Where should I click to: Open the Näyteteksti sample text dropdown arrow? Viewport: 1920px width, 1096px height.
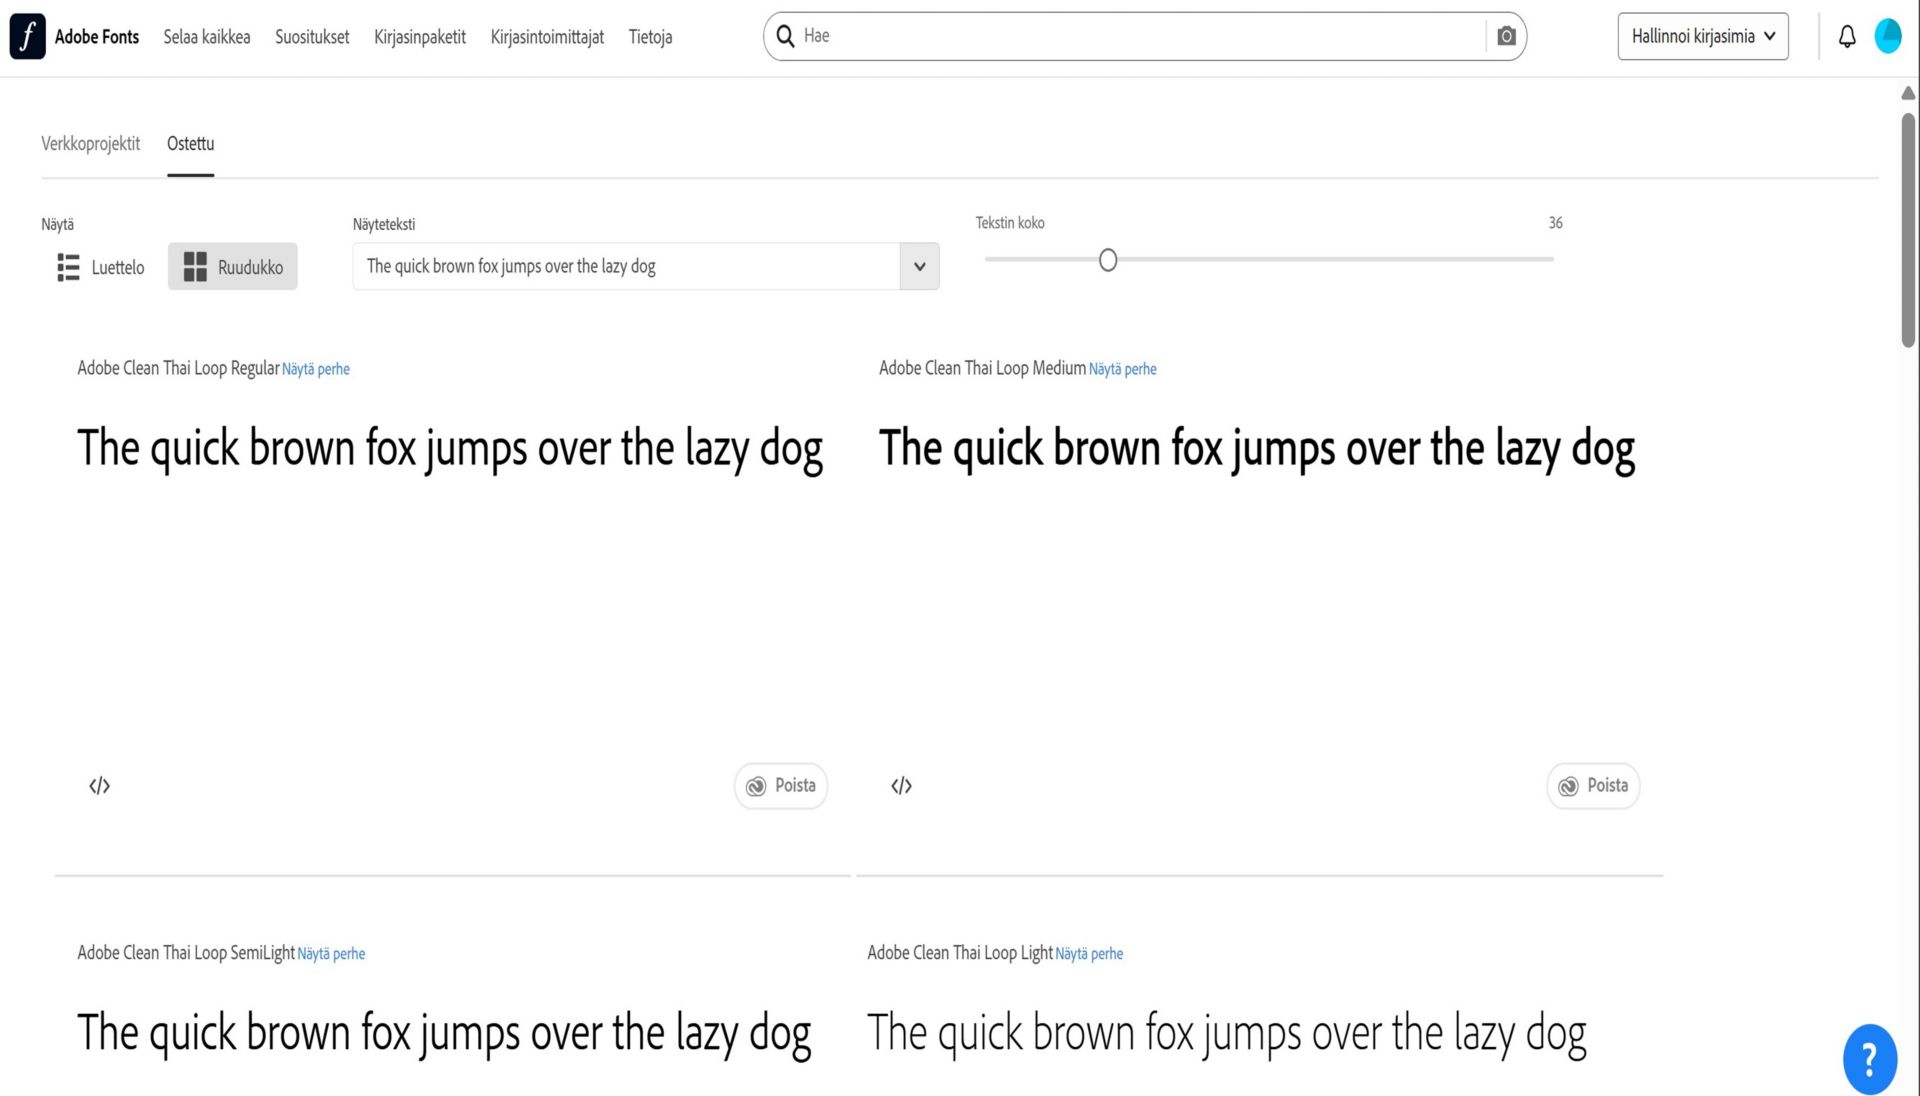tap(919, 267)
